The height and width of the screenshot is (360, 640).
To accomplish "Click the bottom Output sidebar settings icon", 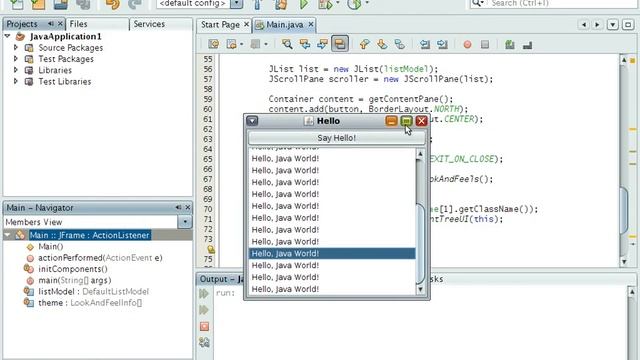I will point(204,342).
